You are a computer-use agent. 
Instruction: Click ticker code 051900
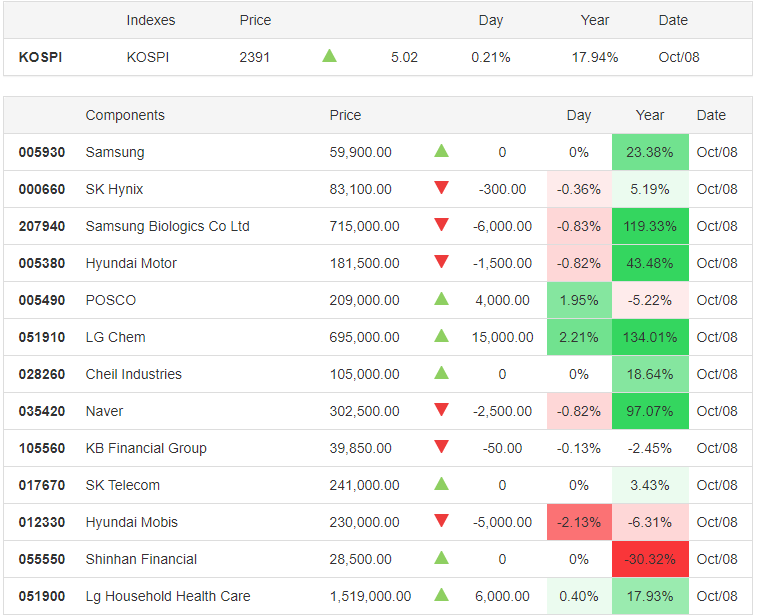[42, 596]
